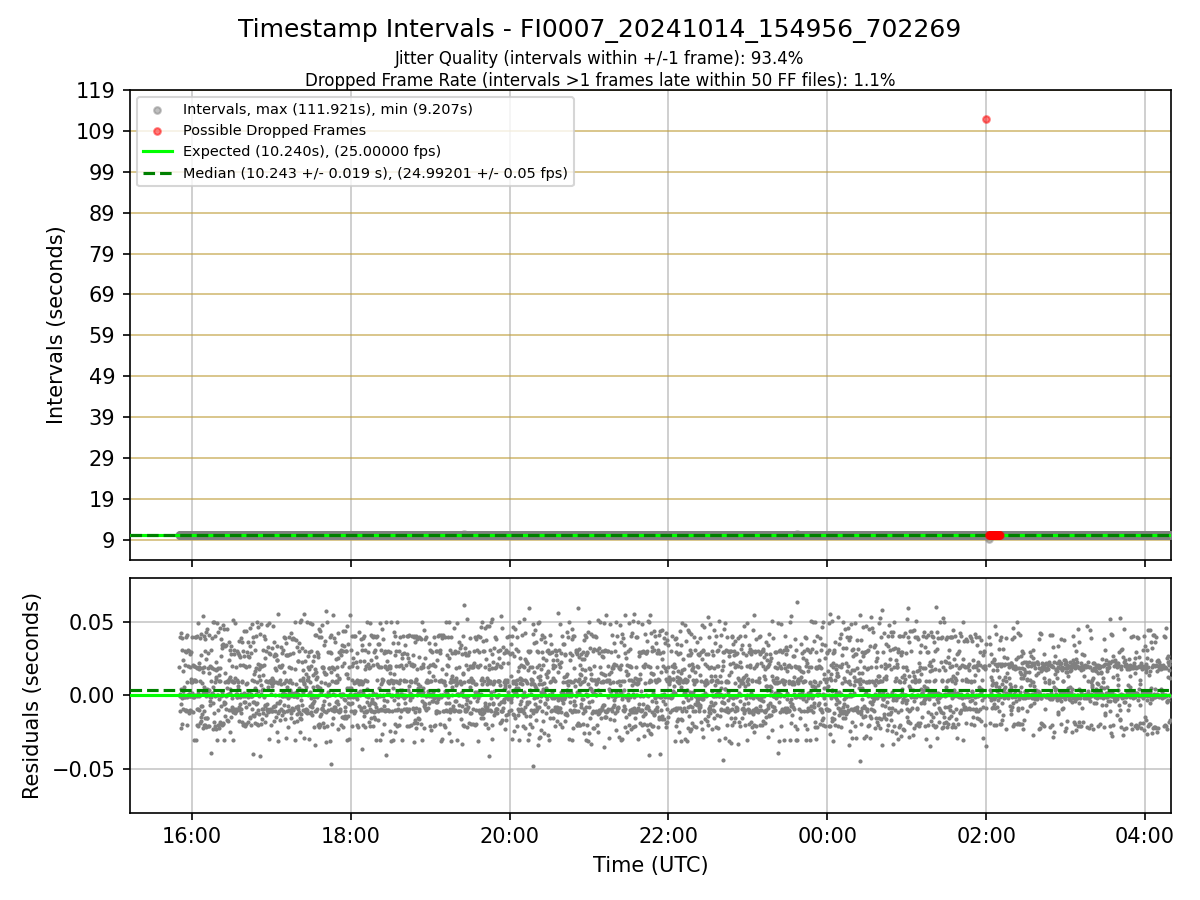Click the plot title 'Timestamp Intervals - FI0007_20241014_154956_702269'
The height and width of the screenshot is (900, 1200).
pos(599,29)
